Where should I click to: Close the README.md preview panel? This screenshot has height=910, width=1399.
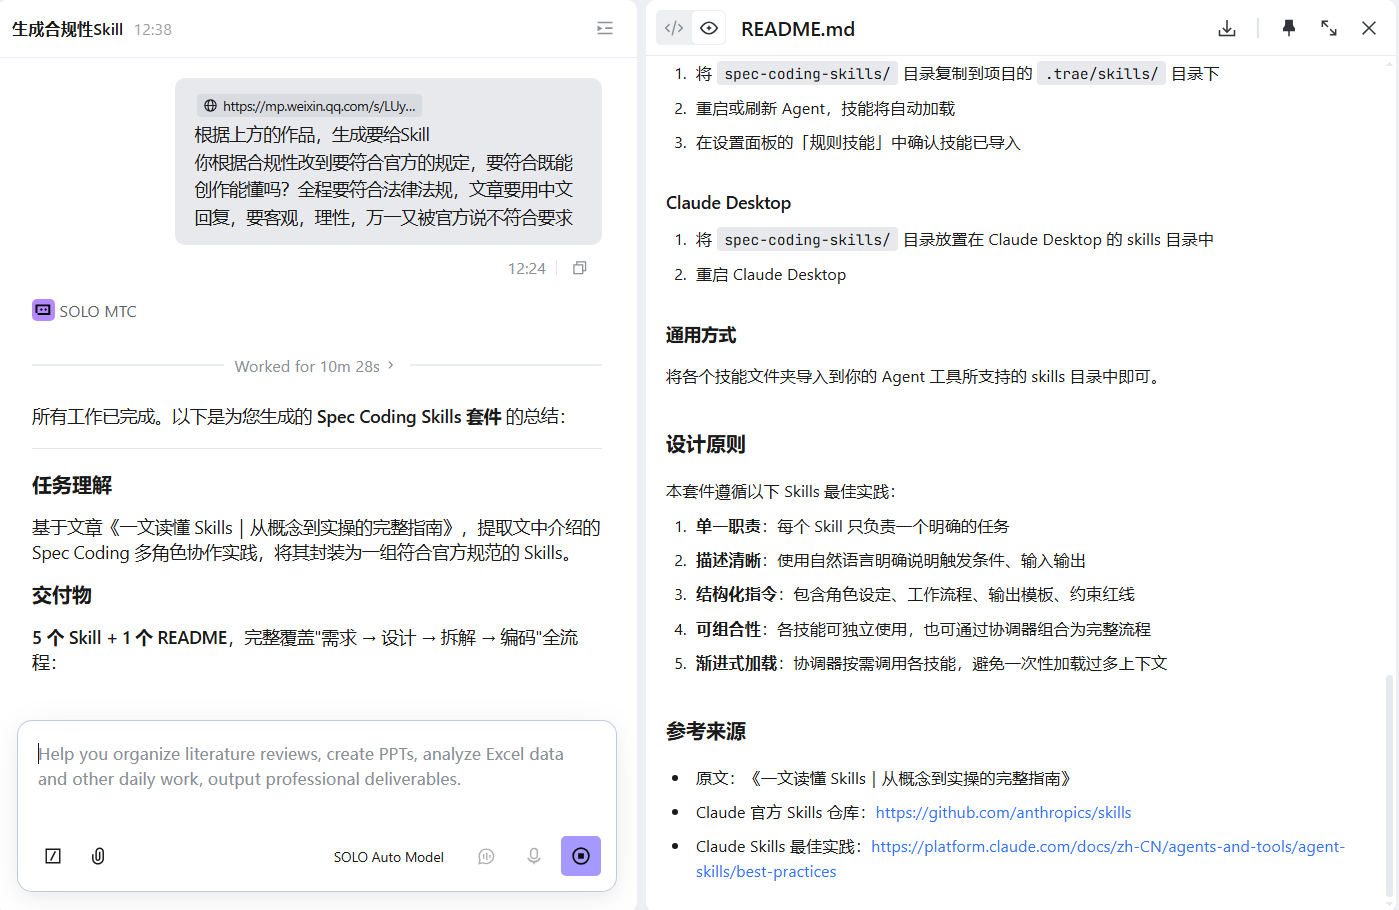click(1369, 28)
